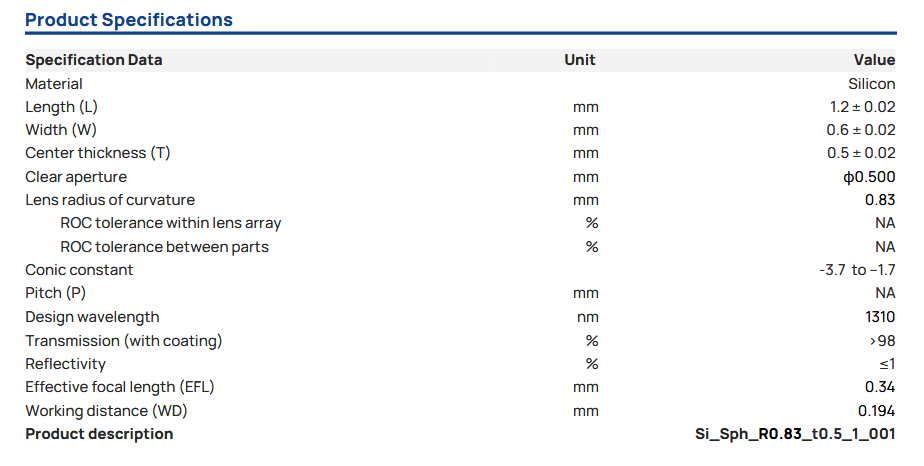The width and height of the screenshot is (924, 466).
Task: Click the 1.2 ± 0.02 length value
Action: coord(862,107)
